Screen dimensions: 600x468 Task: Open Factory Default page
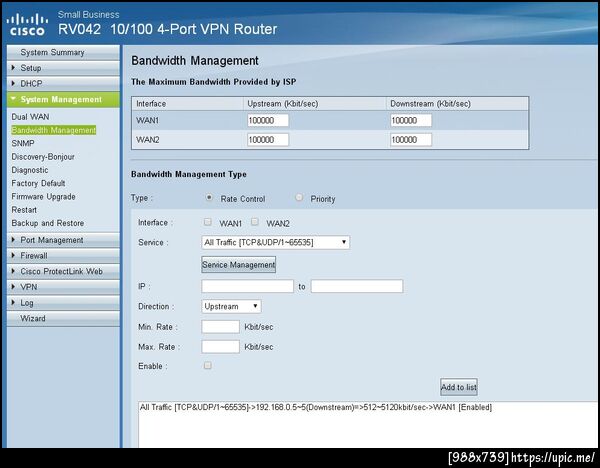coord(38,183)
